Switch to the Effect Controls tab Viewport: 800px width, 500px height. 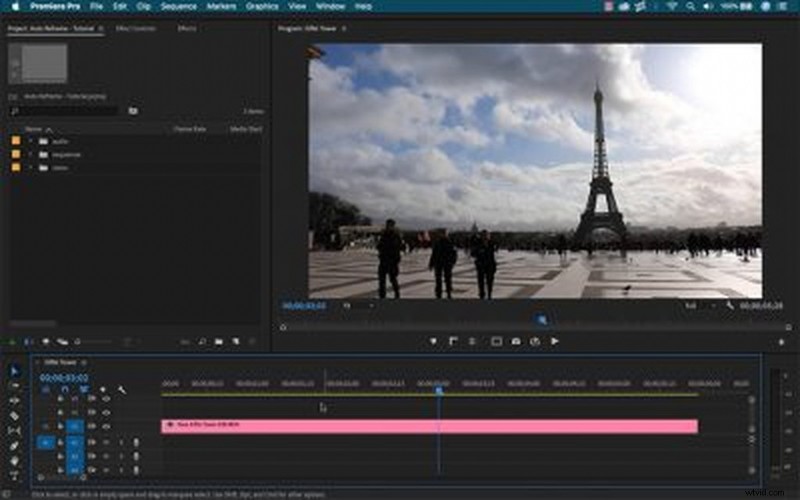point(136,29)
